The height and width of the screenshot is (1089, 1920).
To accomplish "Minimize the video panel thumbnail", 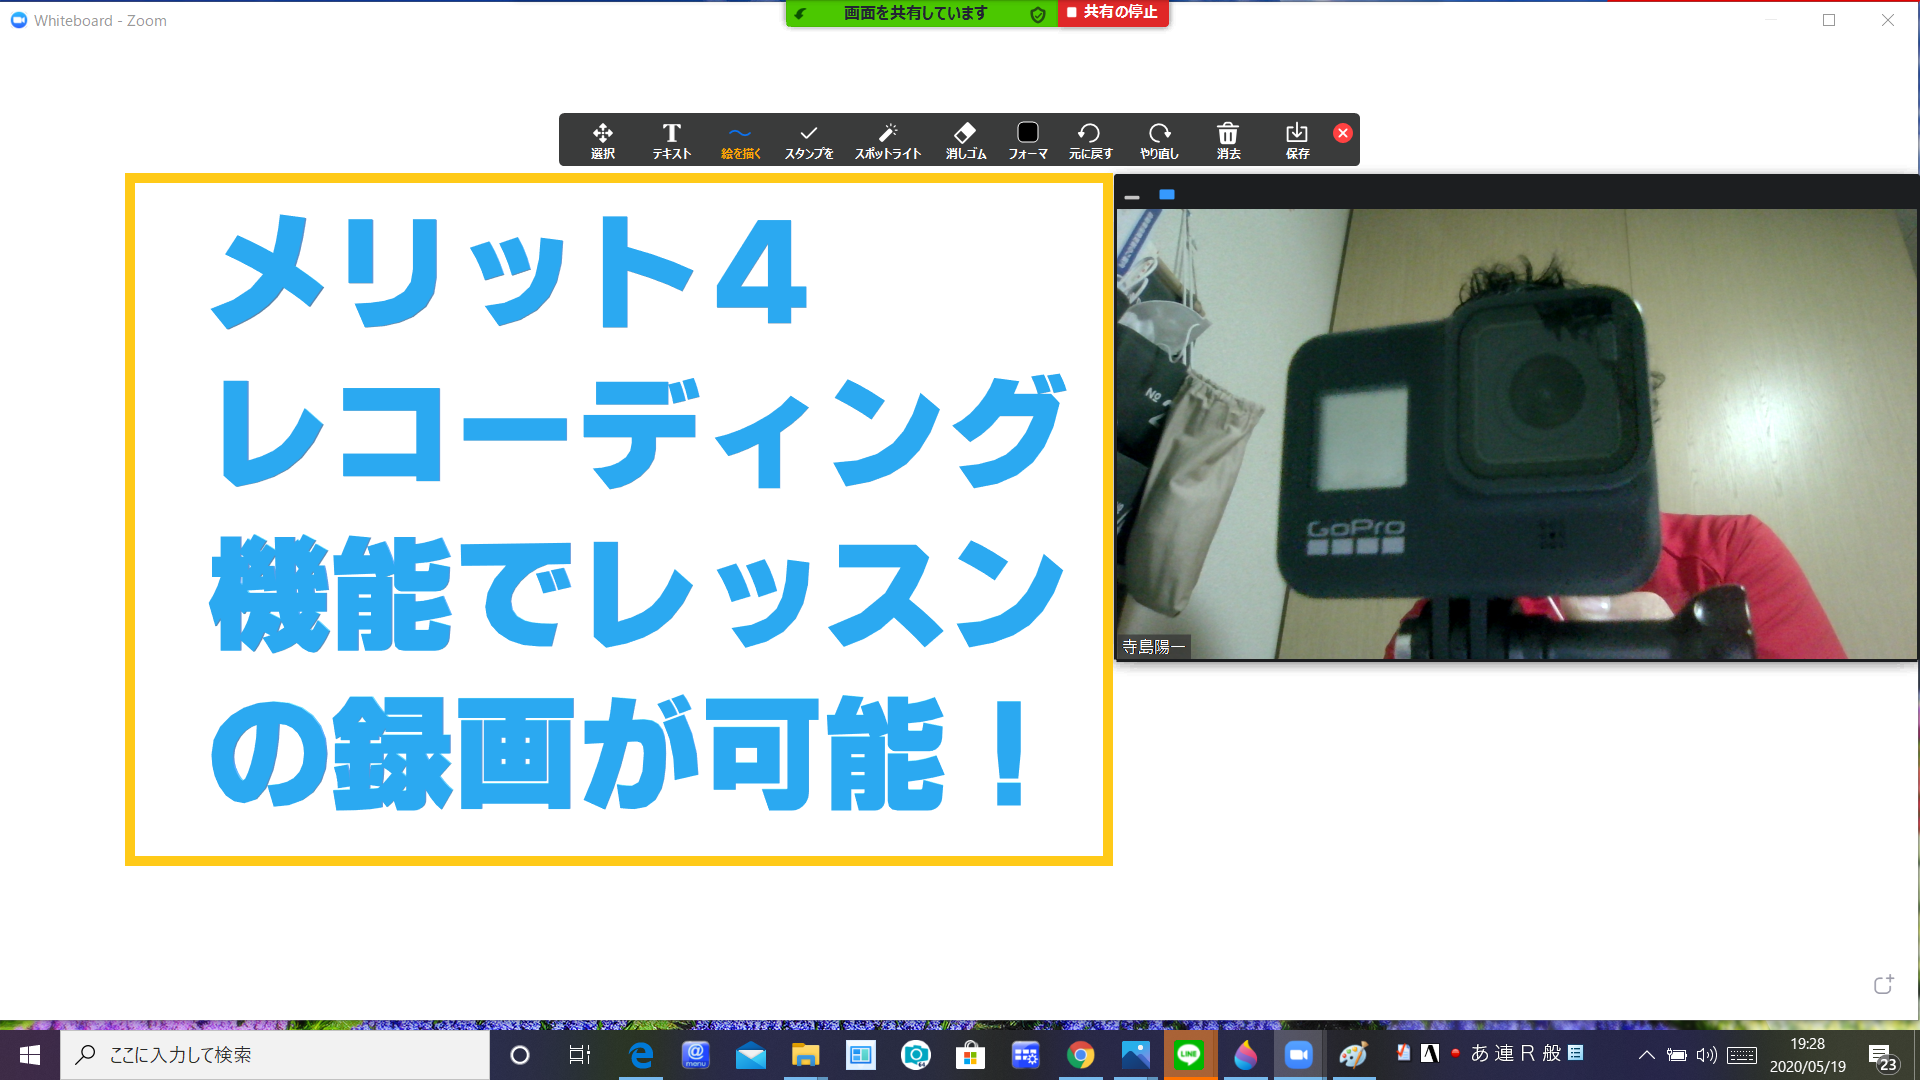I will click(x=1132, y=196).
